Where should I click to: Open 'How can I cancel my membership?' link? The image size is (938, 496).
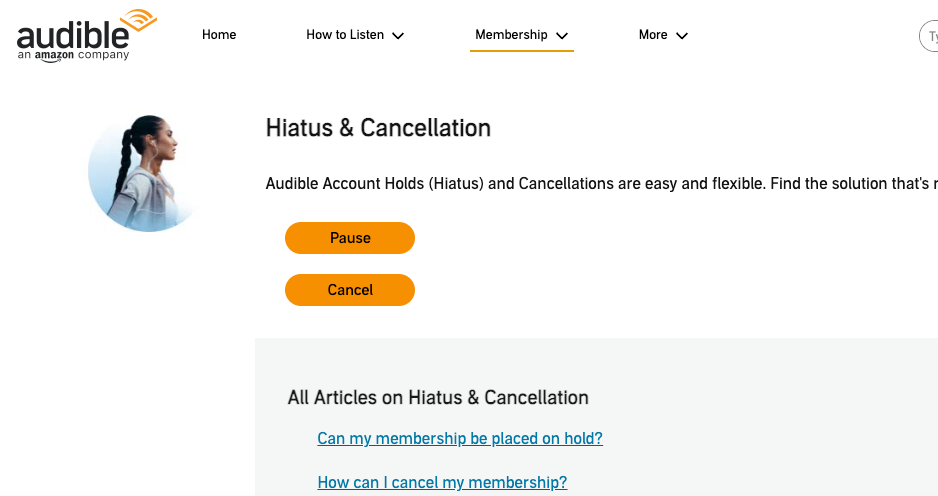click(x=442, y=482)
